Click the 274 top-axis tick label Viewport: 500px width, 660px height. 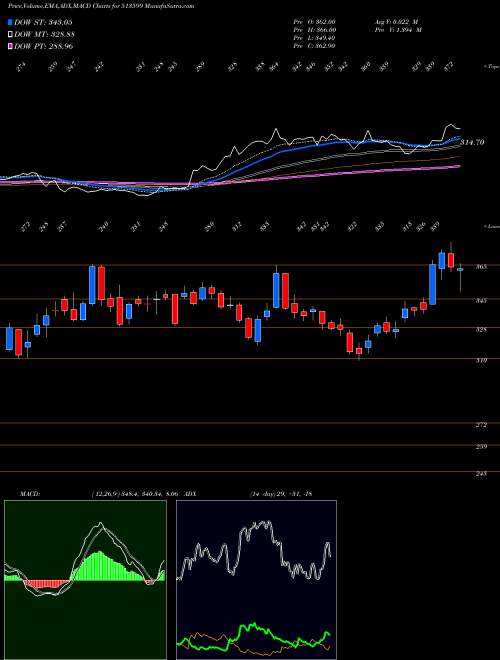click(21, 67)
